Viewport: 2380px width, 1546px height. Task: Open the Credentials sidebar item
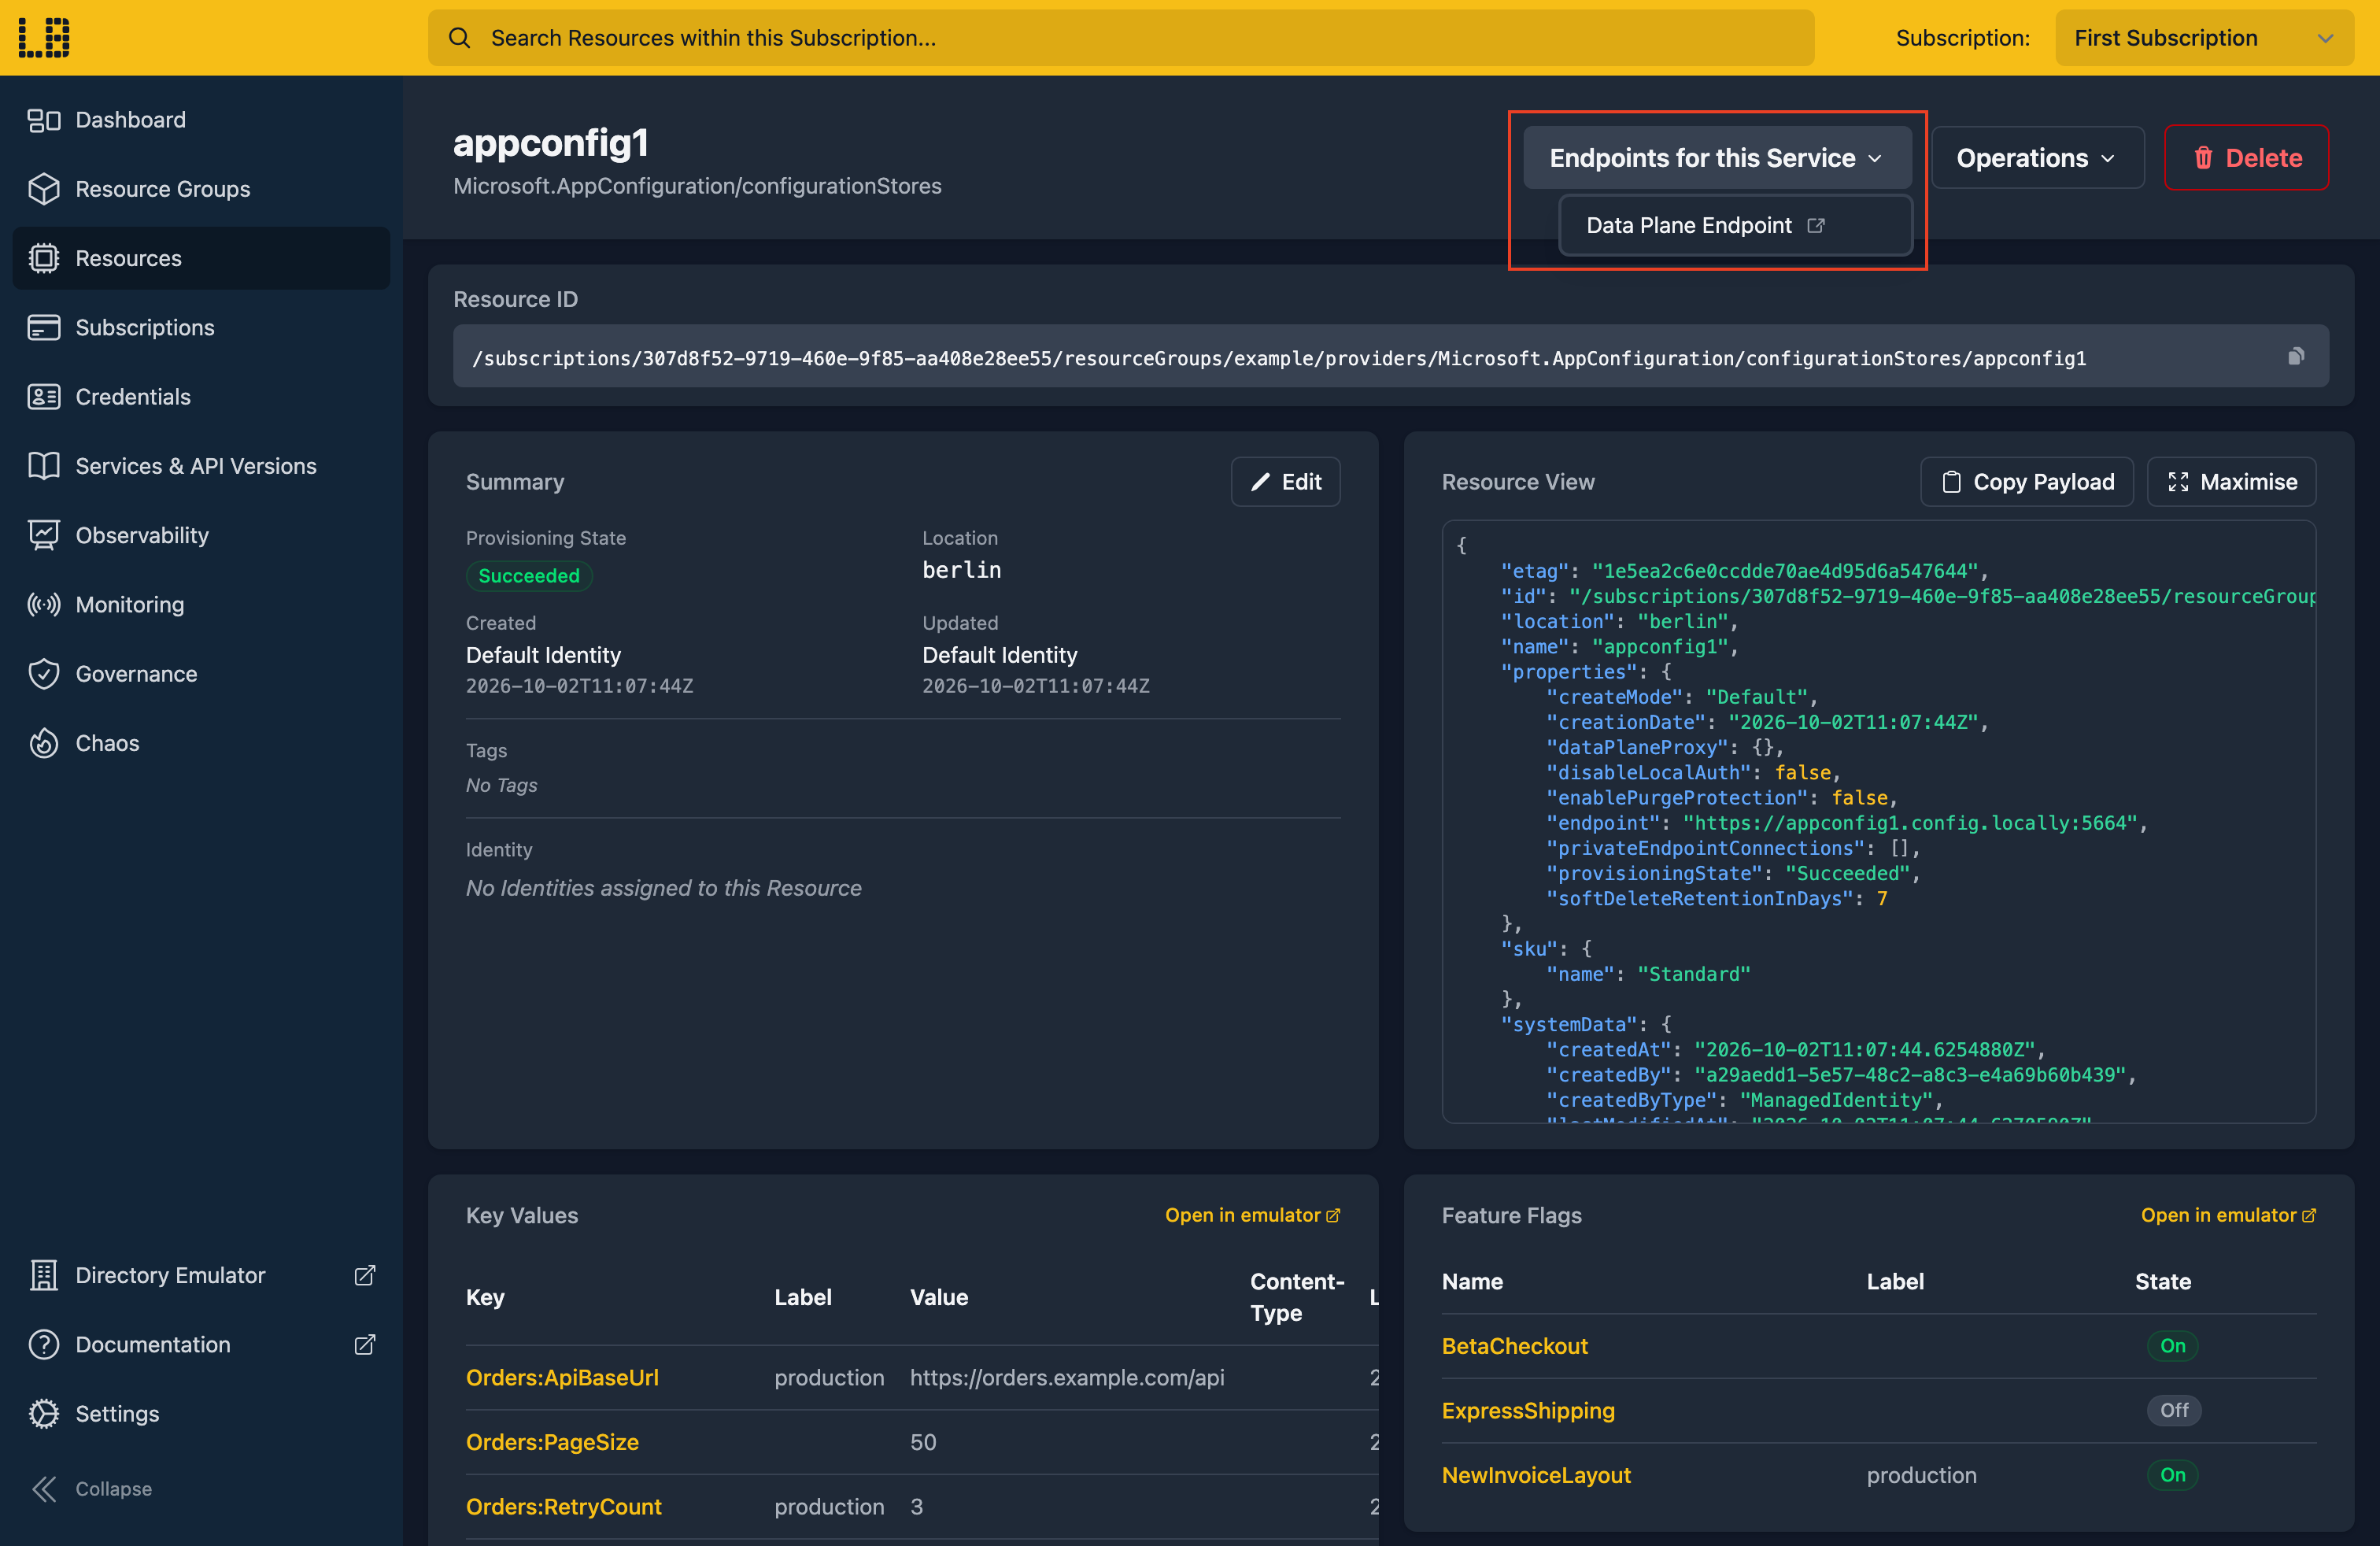point(201,397)
